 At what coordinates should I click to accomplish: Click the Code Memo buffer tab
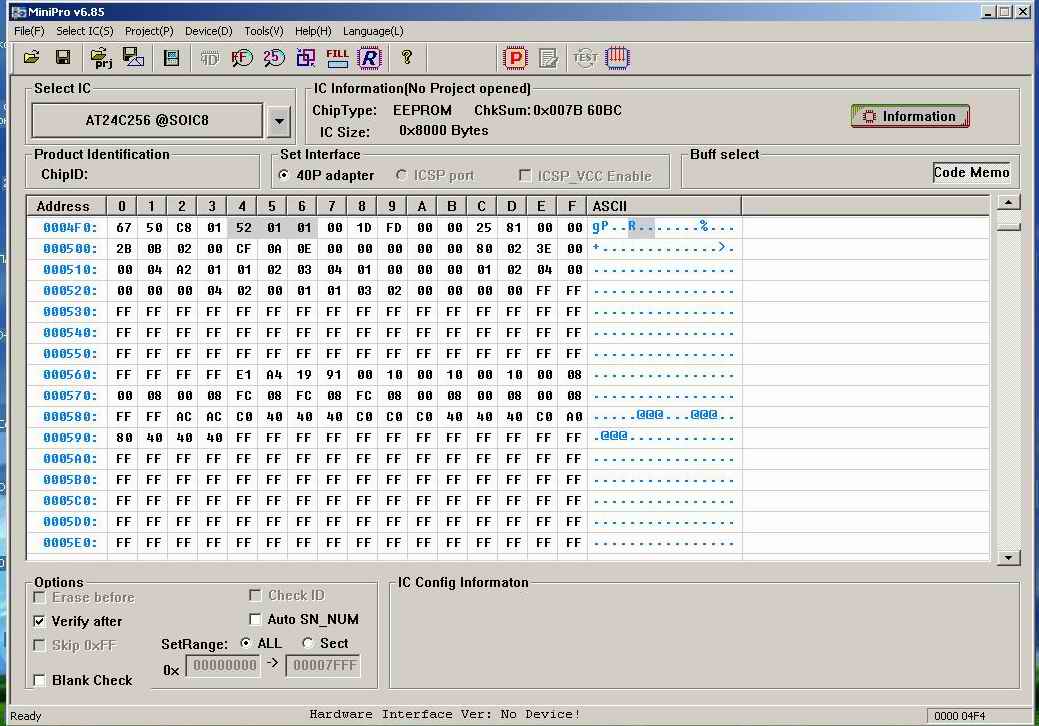point(971,172)
